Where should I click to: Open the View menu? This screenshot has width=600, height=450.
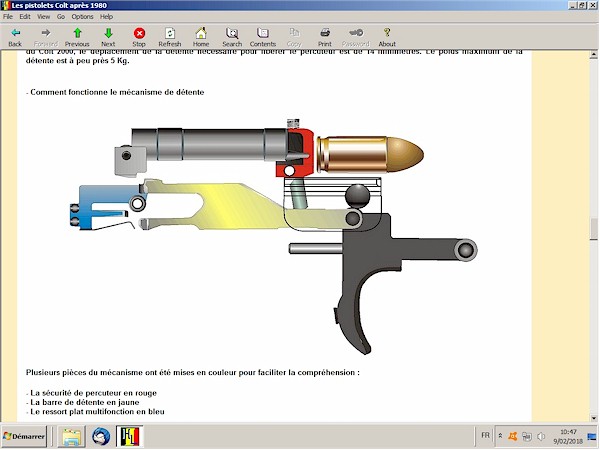43,17
